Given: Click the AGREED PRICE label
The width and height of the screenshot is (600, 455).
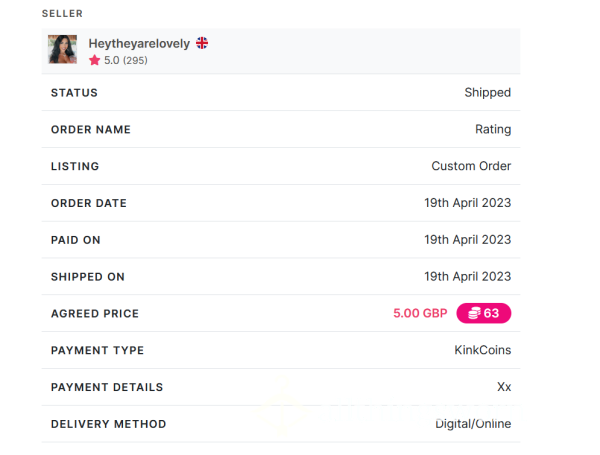Looking at the screenshot, I should click(95, 313).
